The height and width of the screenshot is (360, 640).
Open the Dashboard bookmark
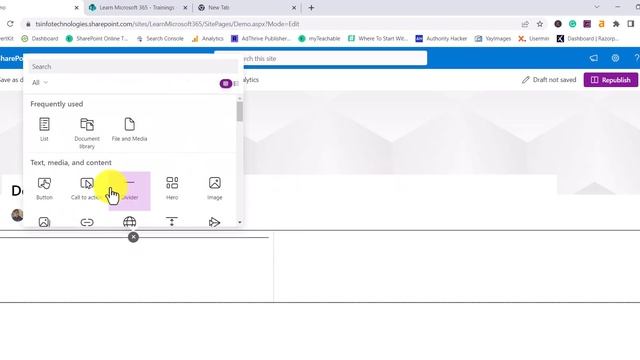pos(40,38)
